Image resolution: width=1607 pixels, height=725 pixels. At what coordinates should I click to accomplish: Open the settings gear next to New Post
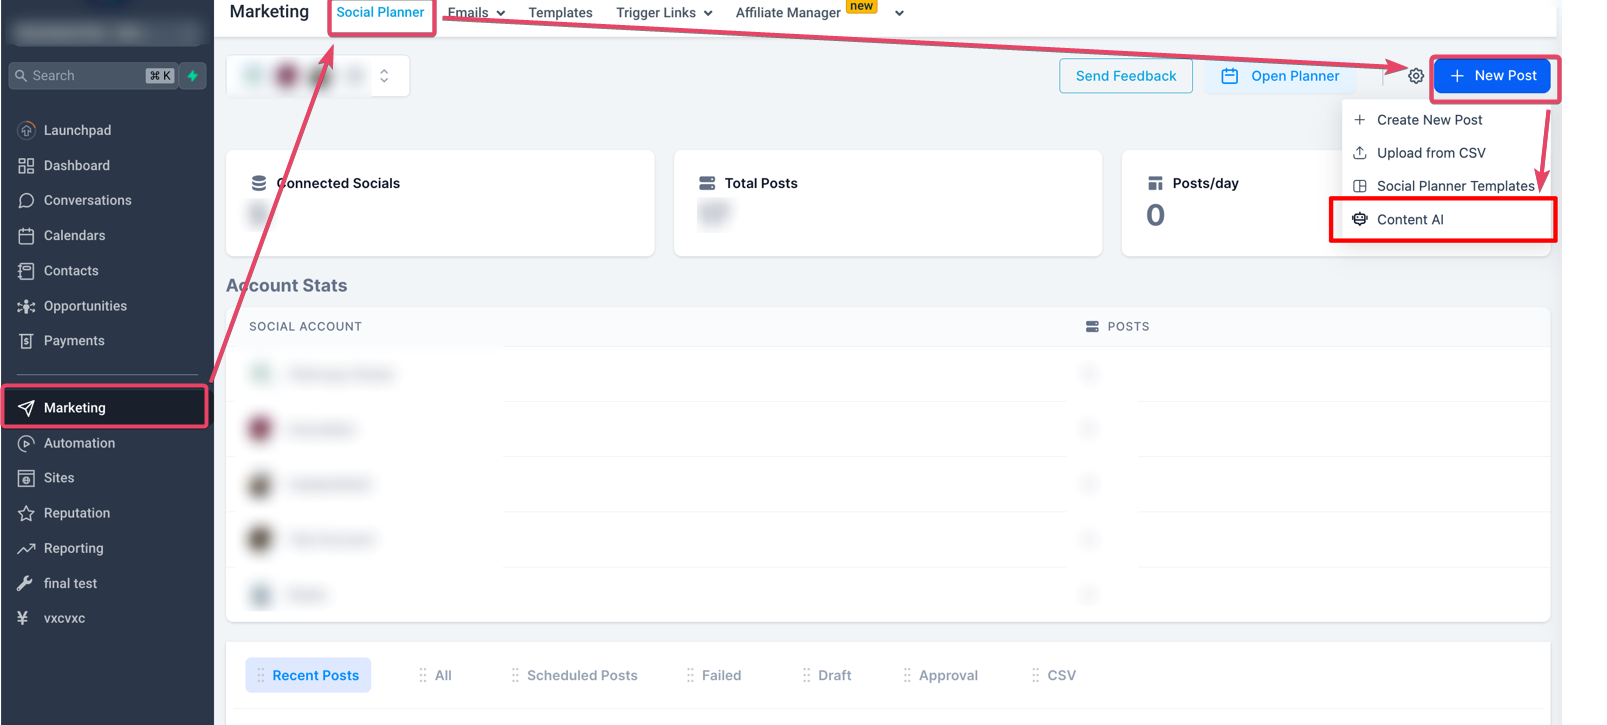[x=1416, y=76]
